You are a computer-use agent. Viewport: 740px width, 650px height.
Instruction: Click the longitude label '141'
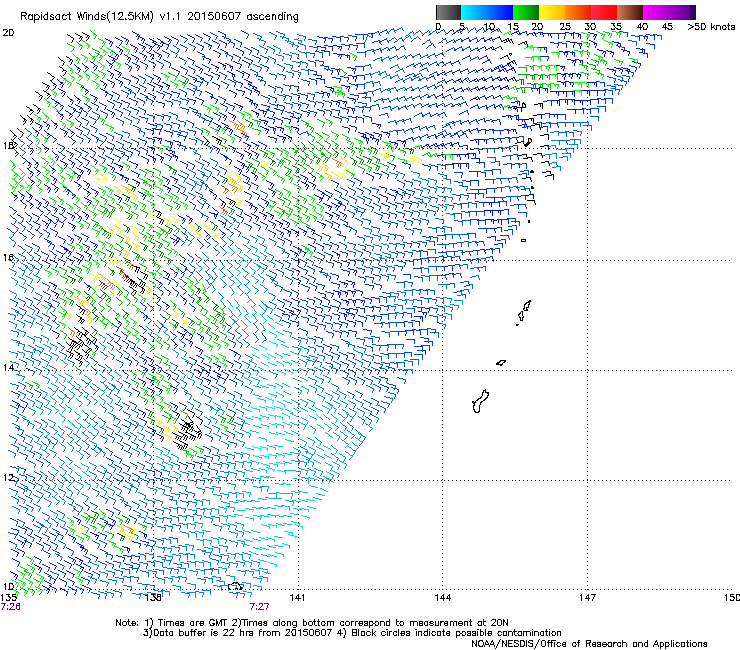coord(297,598)
